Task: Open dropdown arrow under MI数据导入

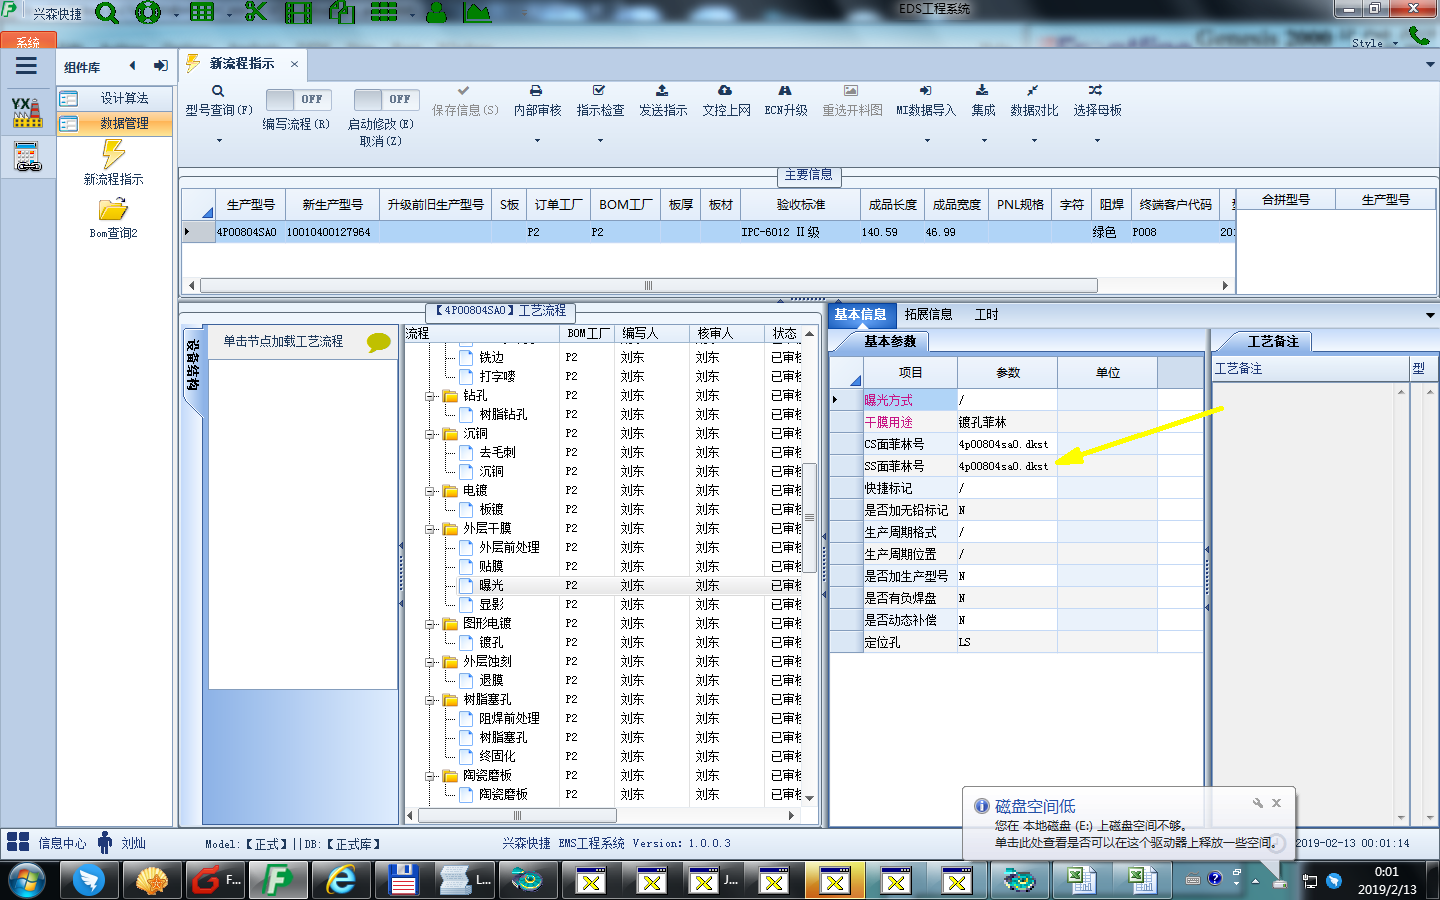Action: 926,140
